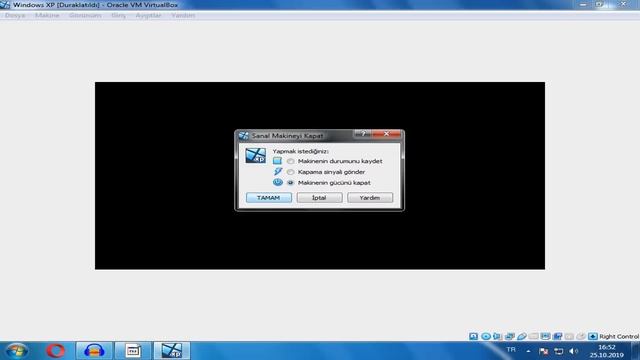Click the 'Right Control' host key text
Viewport: 640px width, 360px height.
619,336
